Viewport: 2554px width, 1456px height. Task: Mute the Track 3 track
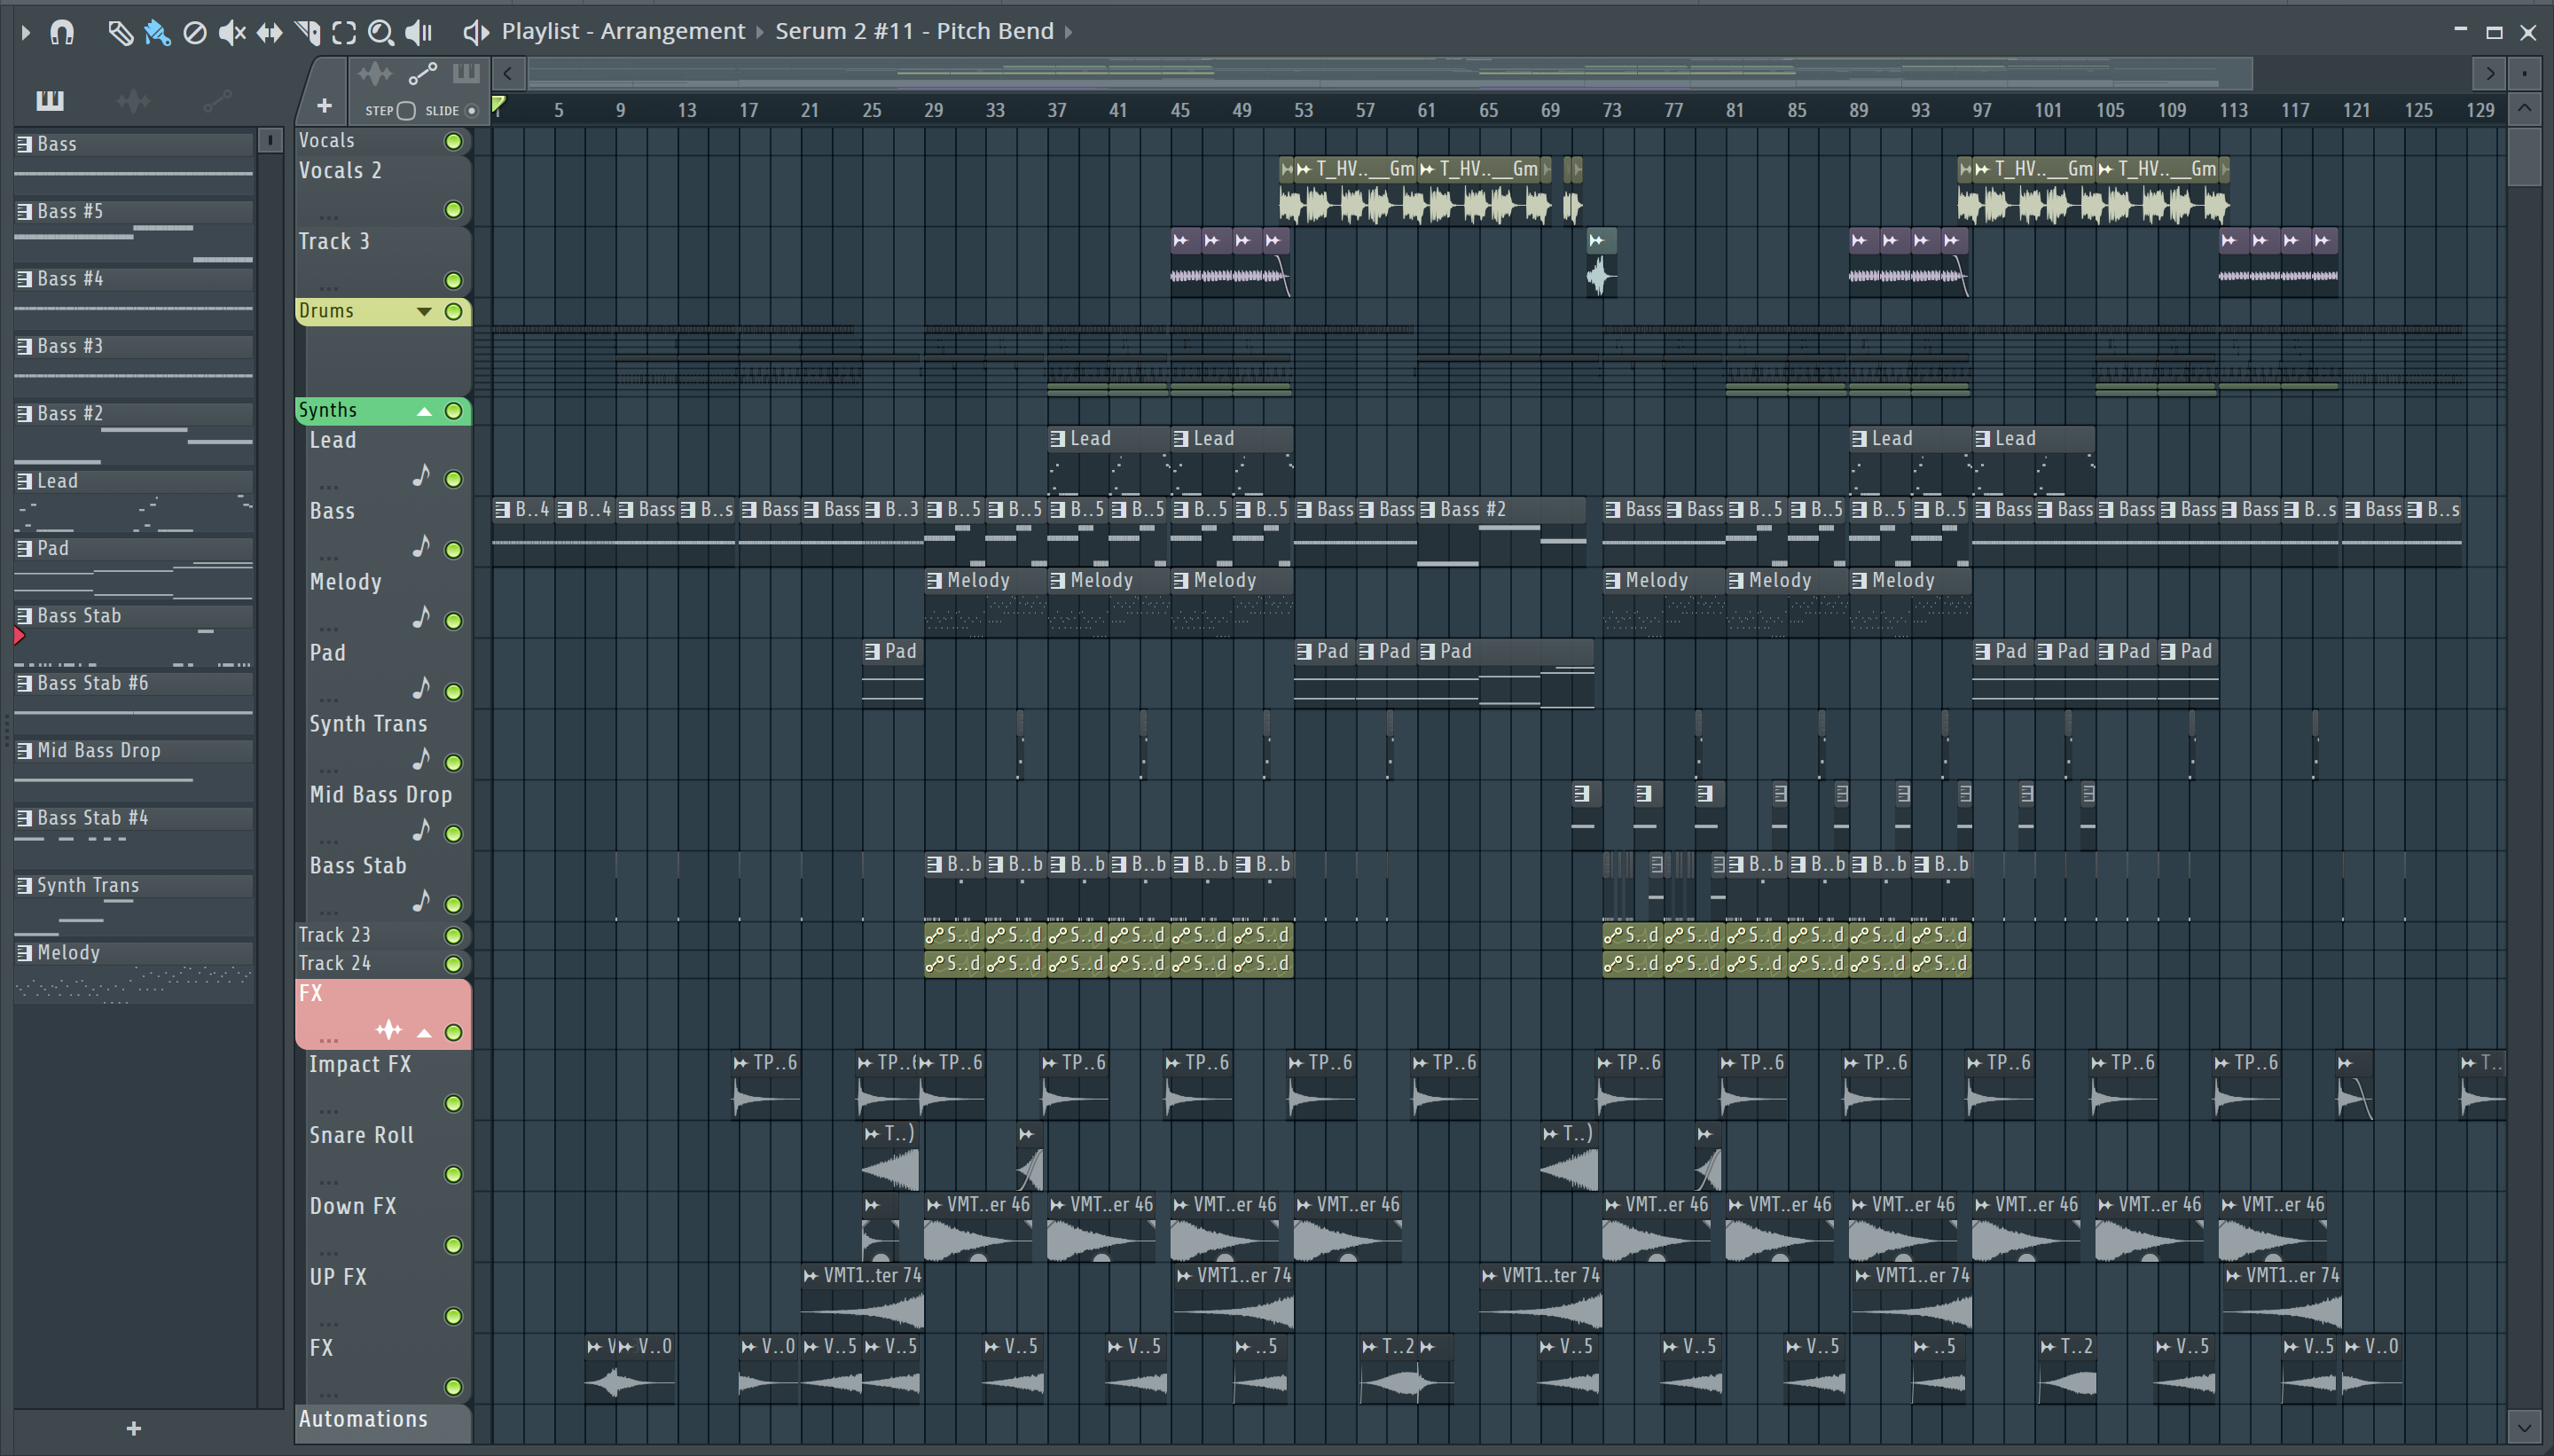click(x=453, y=281)
